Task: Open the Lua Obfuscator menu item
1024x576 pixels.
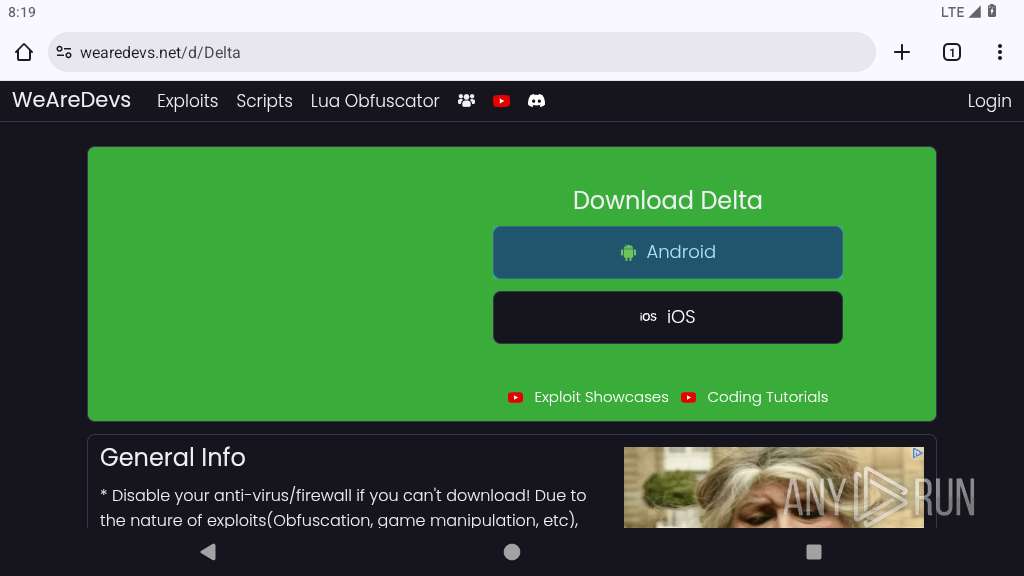Action: tap(375, 101)
